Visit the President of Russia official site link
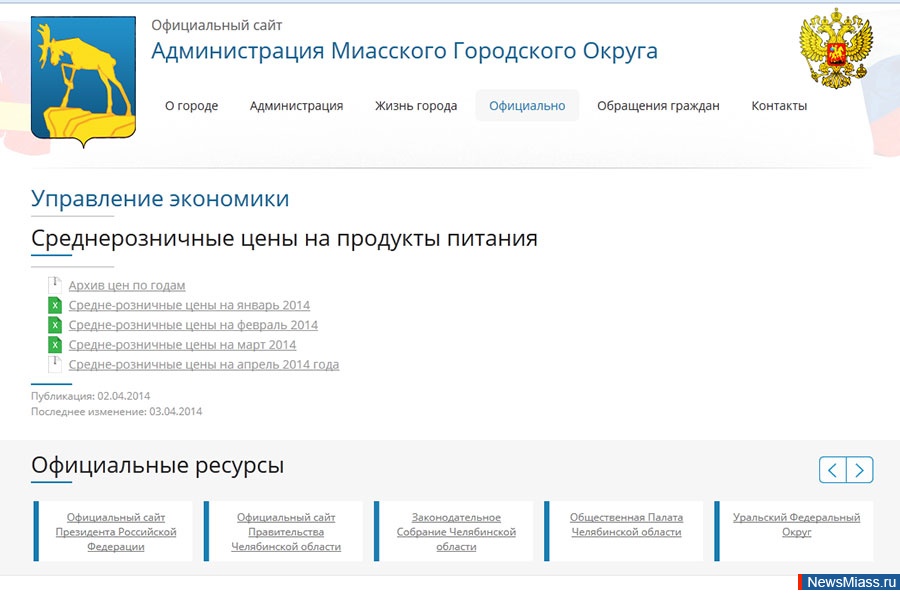 (x=116, y=532)
